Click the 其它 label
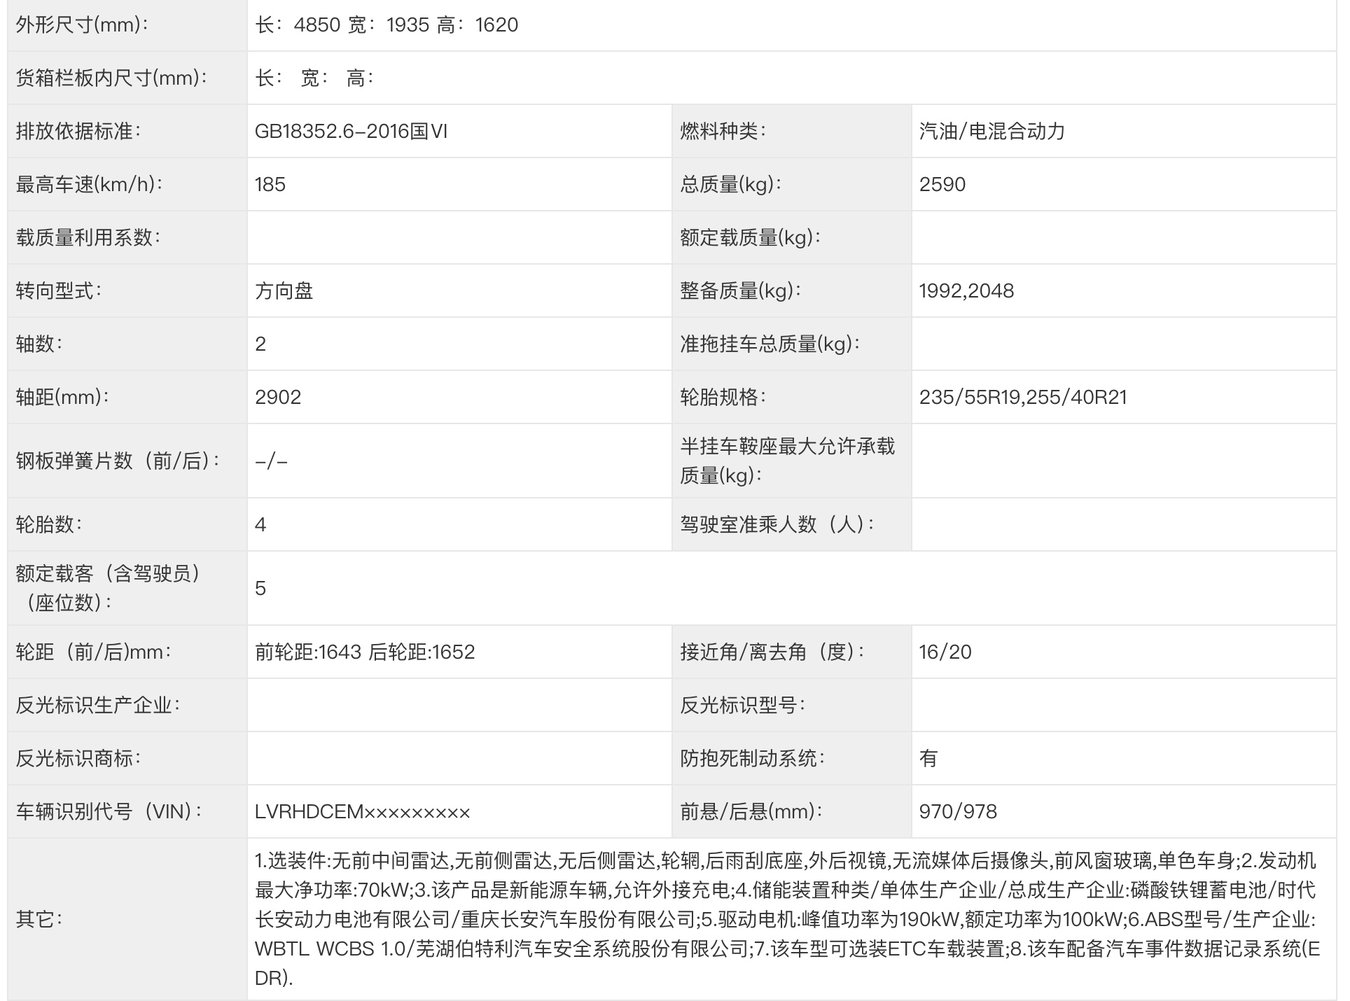The width and height of the screenshot is (1350, 1001). click(x=36, y=919)
